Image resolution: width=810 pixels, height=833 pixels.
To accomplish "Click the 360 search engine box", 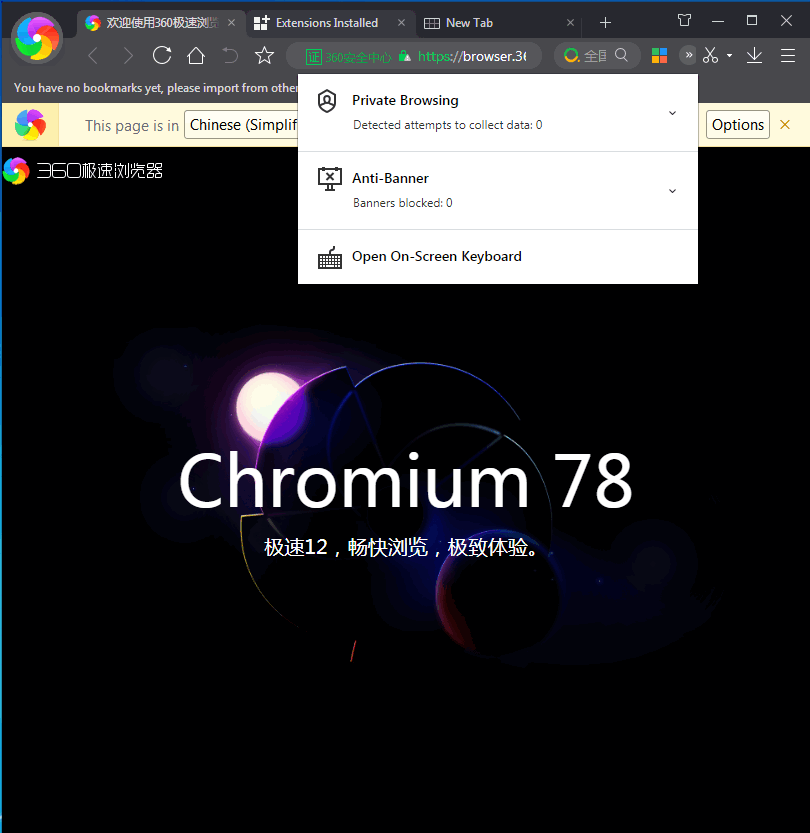I will coord(596,55).
